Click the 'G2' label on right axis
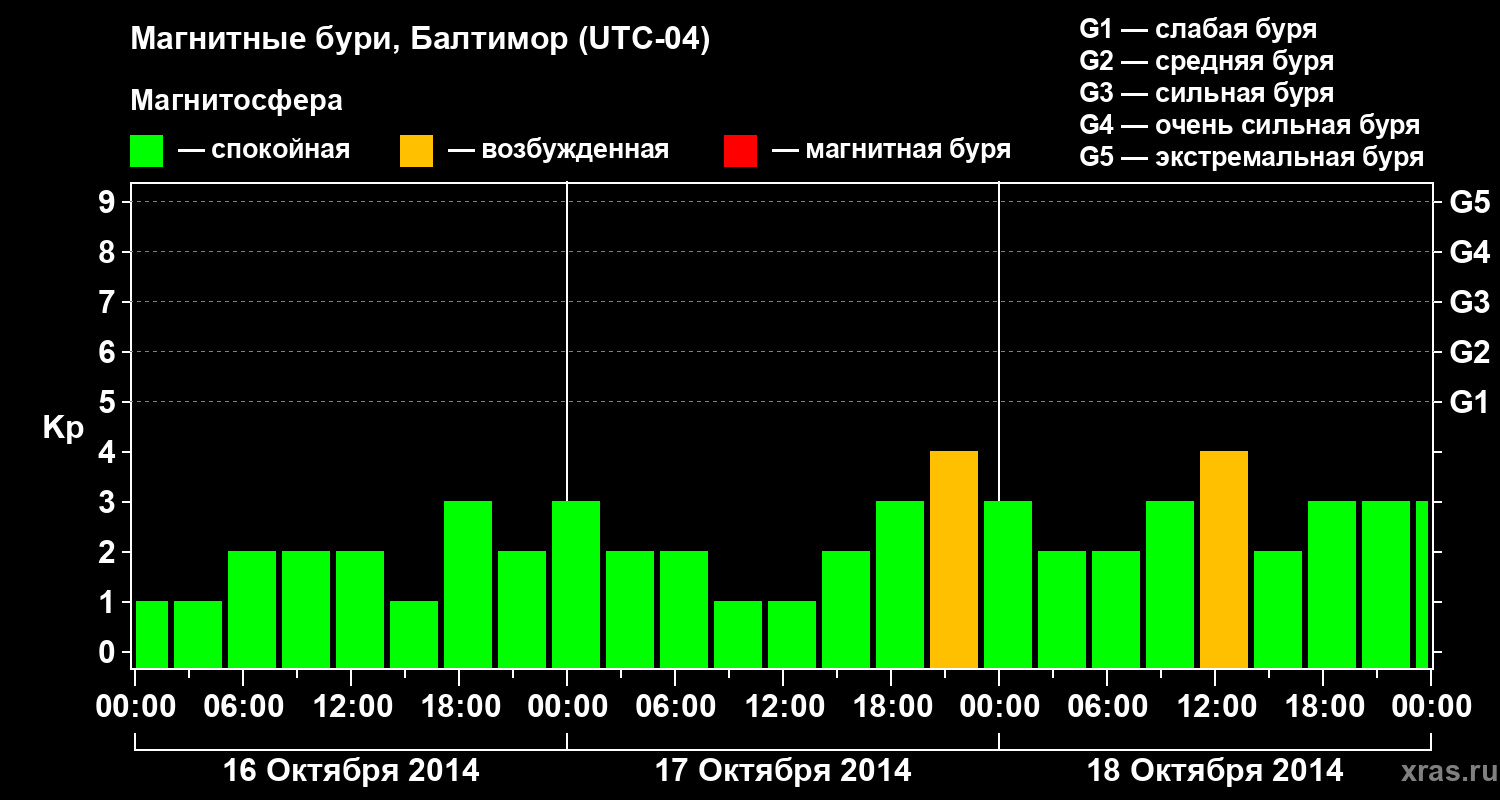This screenshot has width=1500, height=800. click(x=1469, y=353)
